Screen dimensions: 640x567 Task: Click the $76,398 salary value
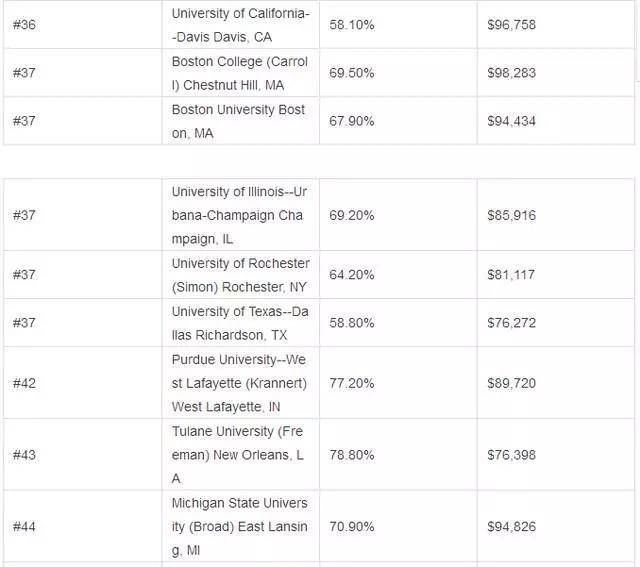pos(511,455)
